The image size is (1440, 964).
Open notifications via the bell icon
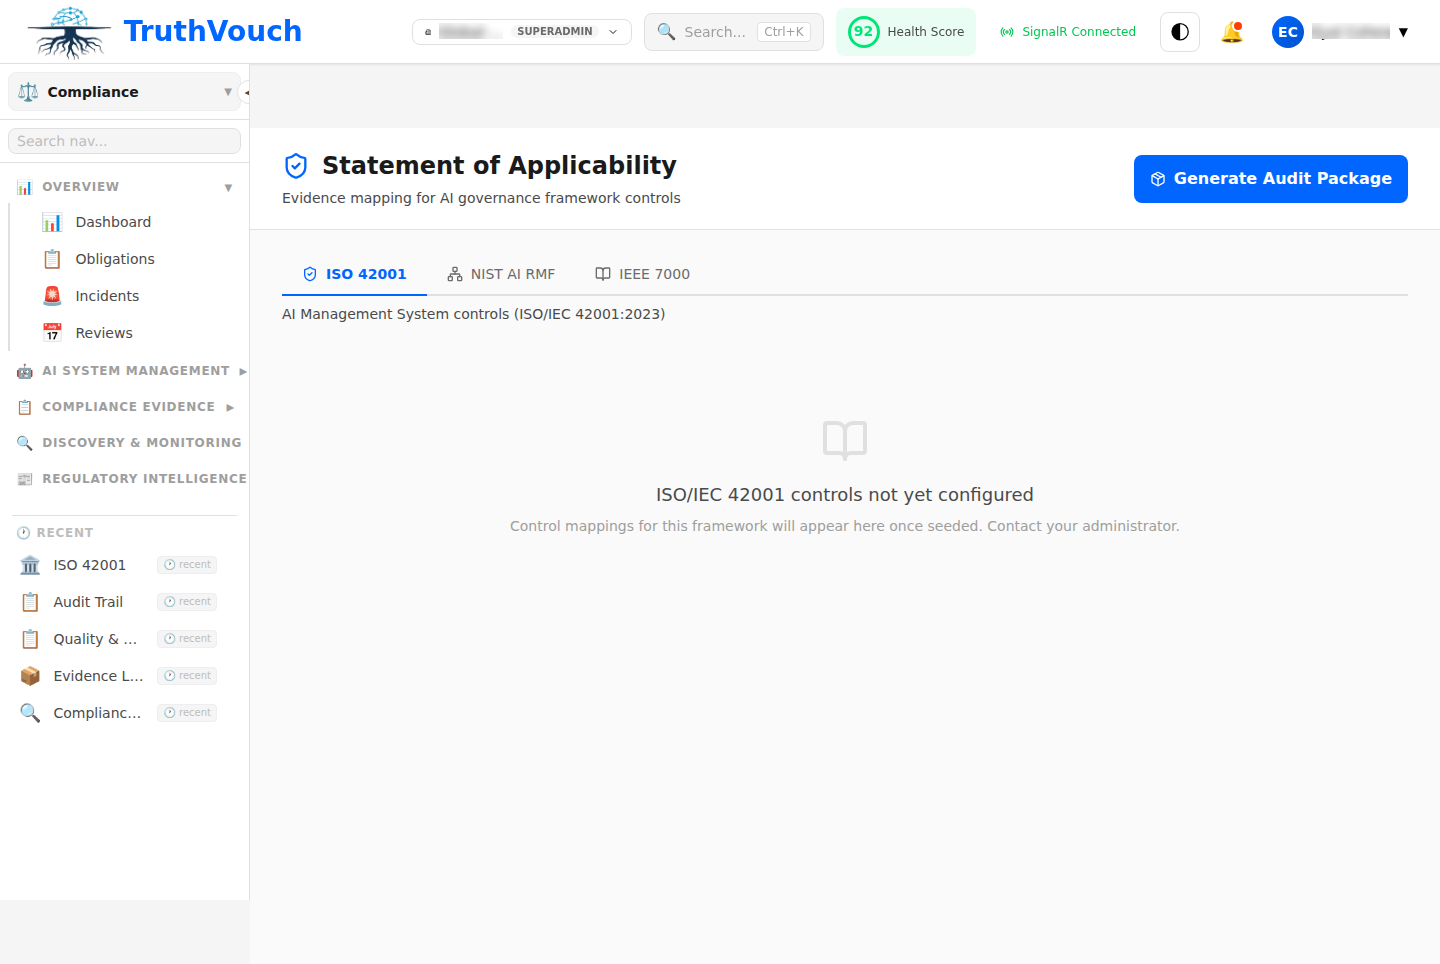[x=1232, y=31]
